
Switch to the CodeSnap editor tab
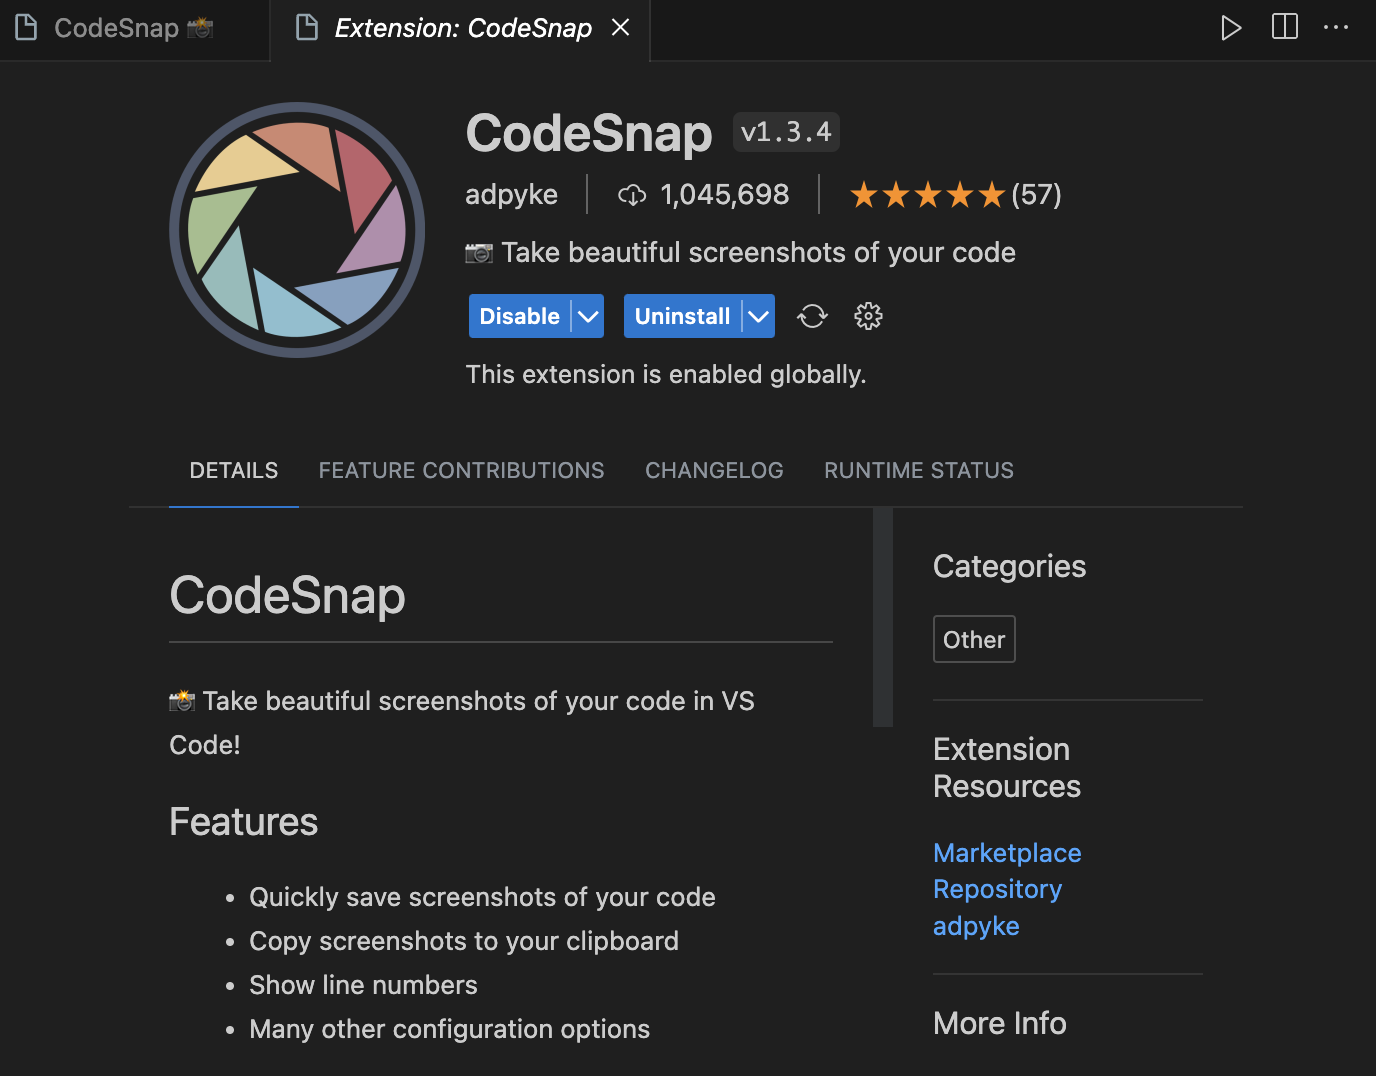[x=134, y=28]
